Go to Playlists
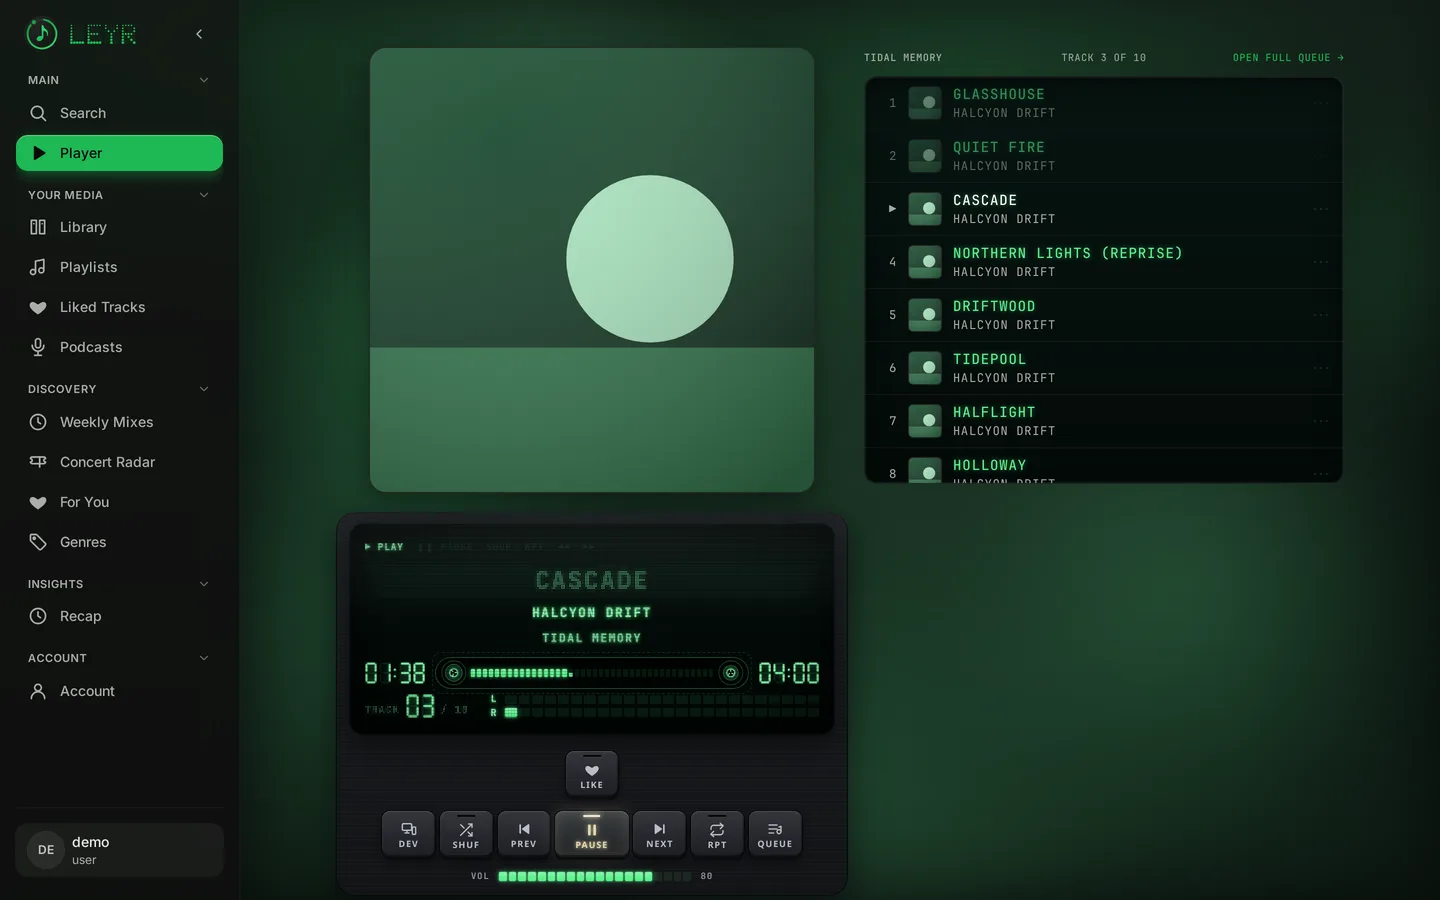The height and width of the screenshot is (900, 1440). [119, 267]
